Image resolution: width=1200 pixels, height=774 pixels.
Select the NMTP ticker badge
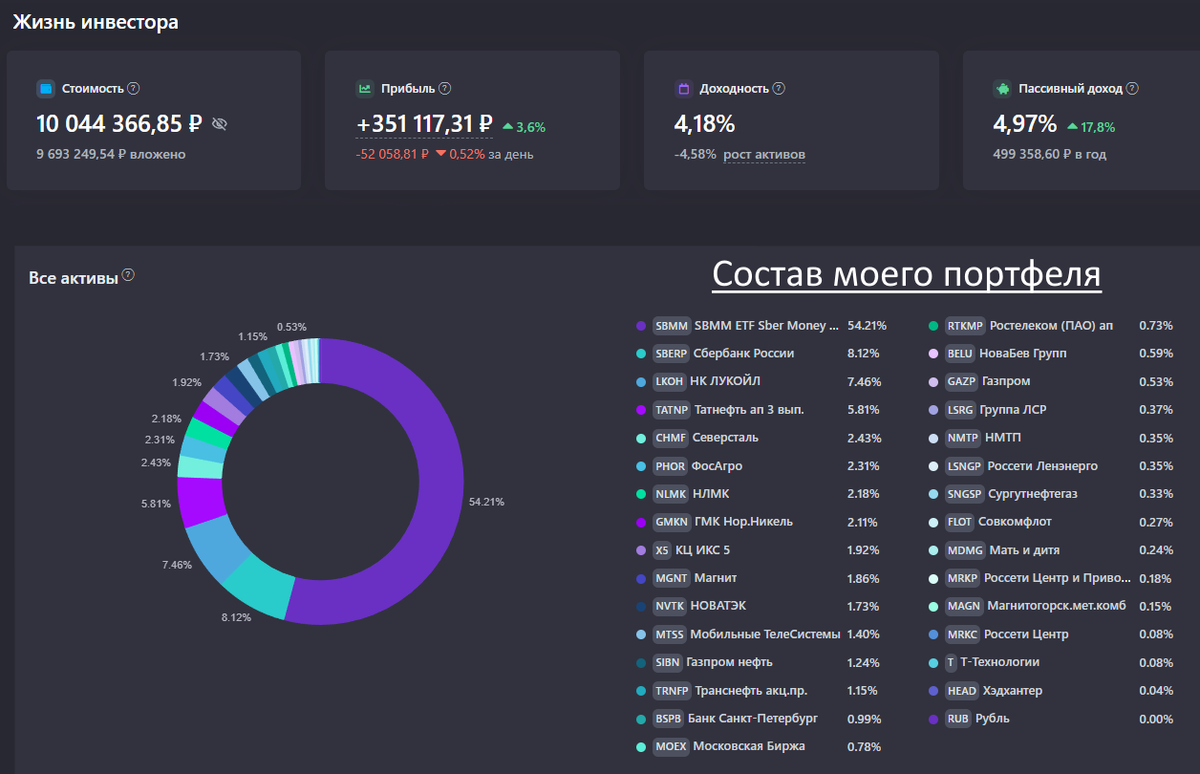(962, 438)
